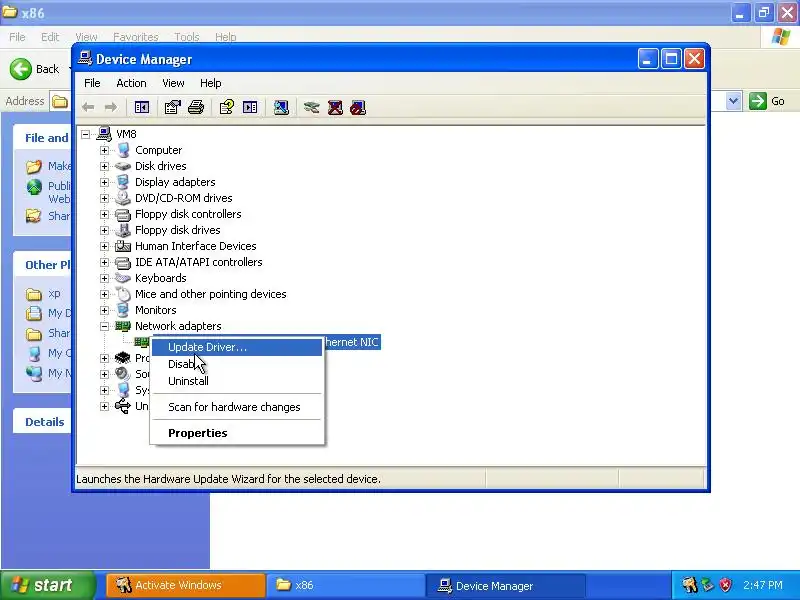Expand the Display adapters node
This screenshot has width=800, height=600.
click(x=104, y=182)
